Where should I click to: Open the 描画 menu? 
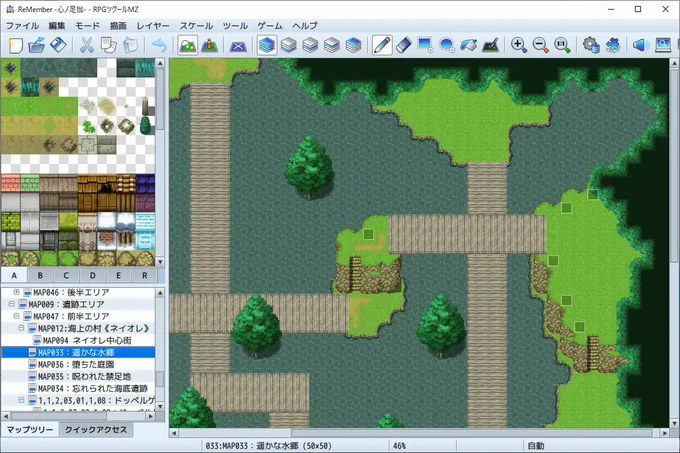pyautogui.click(x=118, y=26)
